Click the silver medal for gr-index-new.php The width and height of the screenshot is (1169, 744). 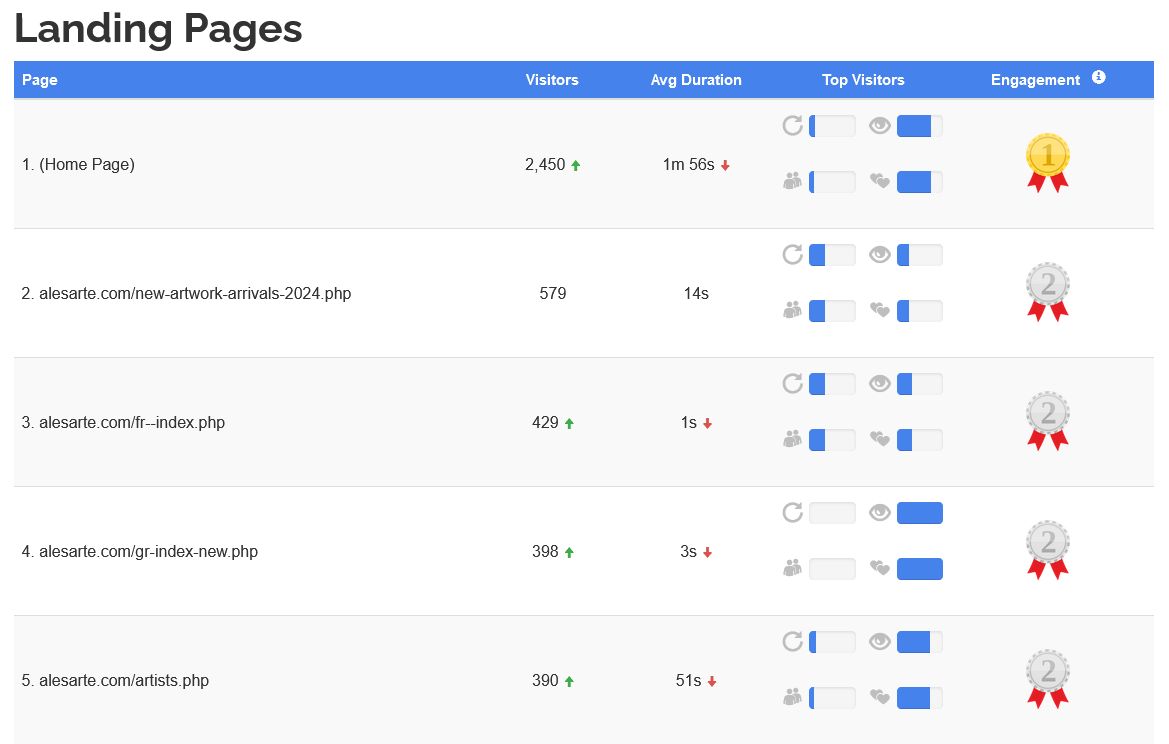[x=1047, y=549]
